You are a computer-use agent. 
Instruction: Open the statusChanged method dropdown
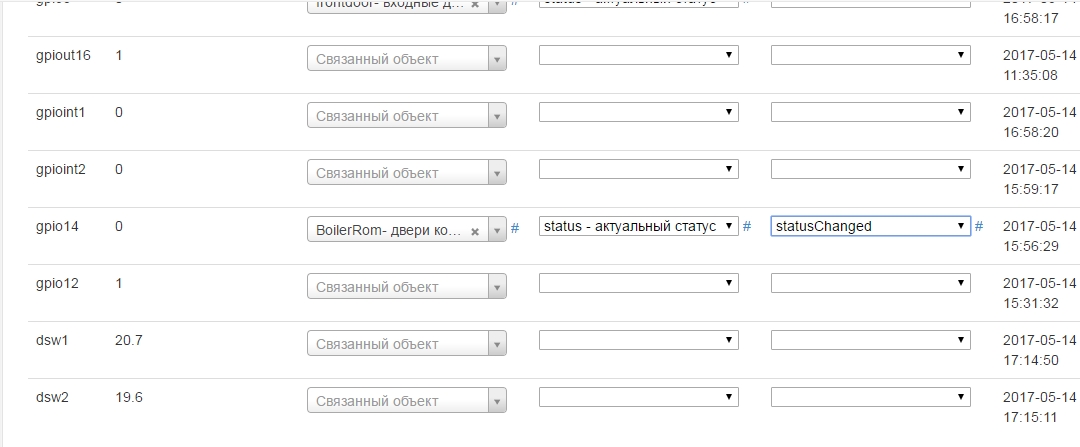870,226
